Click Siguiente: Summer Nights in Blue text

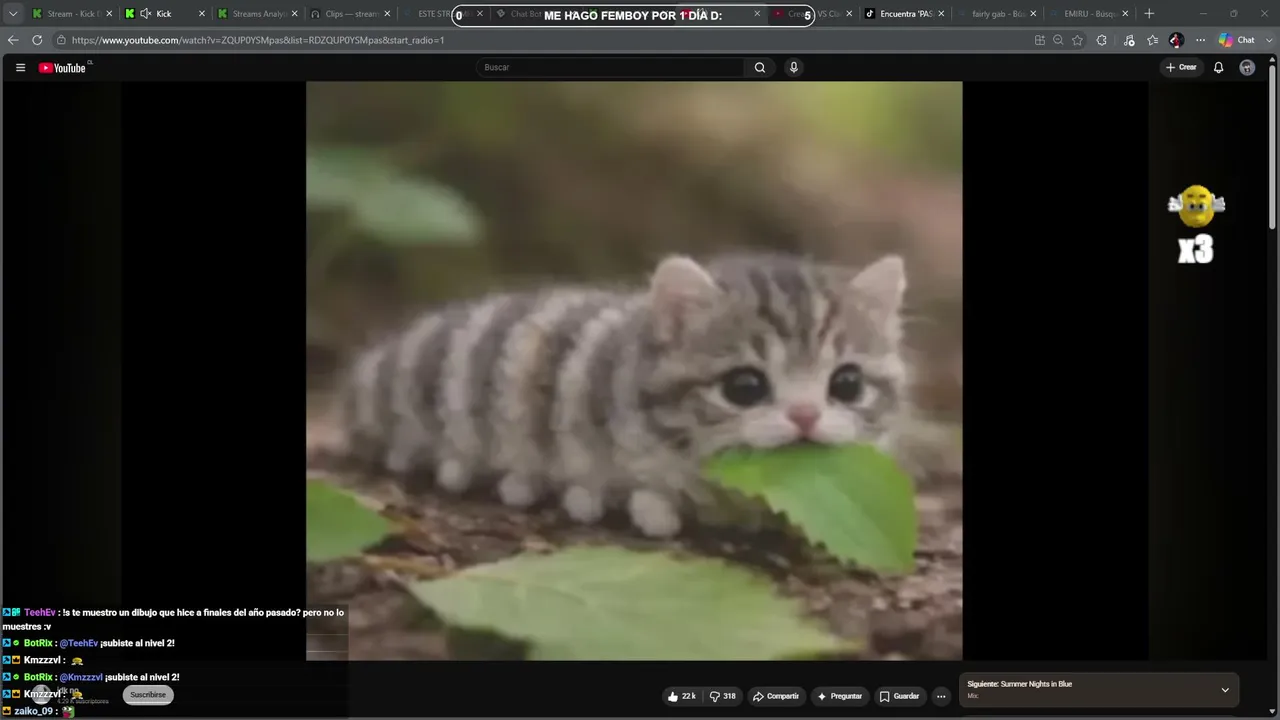(x=1019, y=684)
